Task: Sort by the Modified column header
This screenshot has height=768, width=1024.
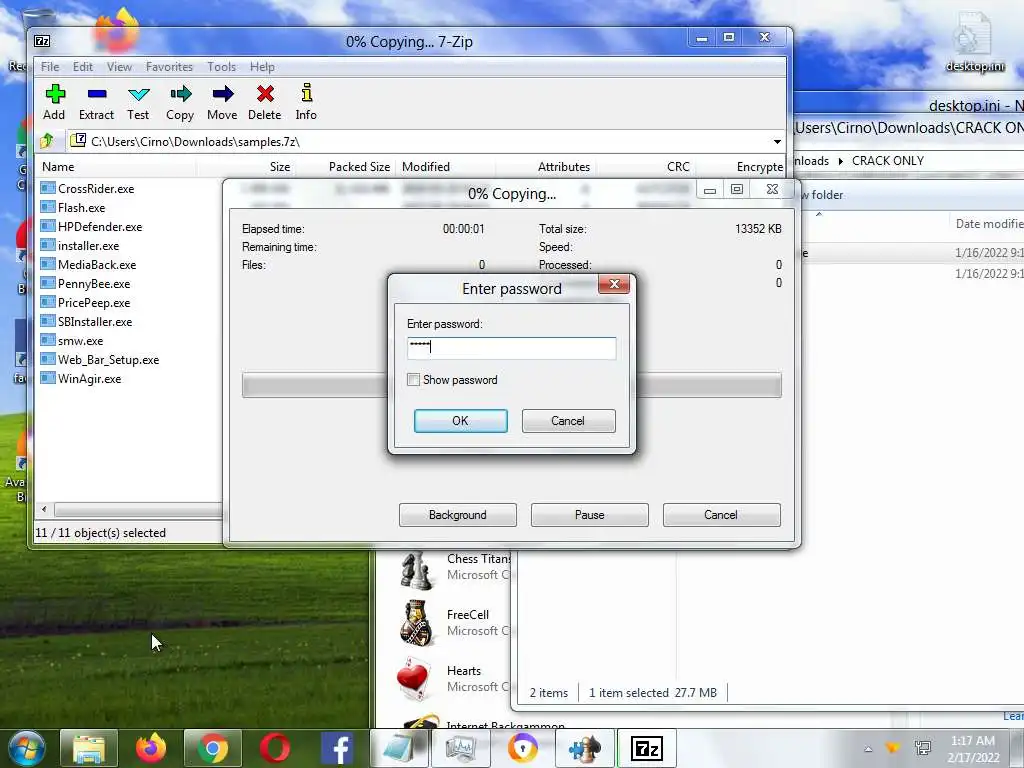Action: pos(426,167)
